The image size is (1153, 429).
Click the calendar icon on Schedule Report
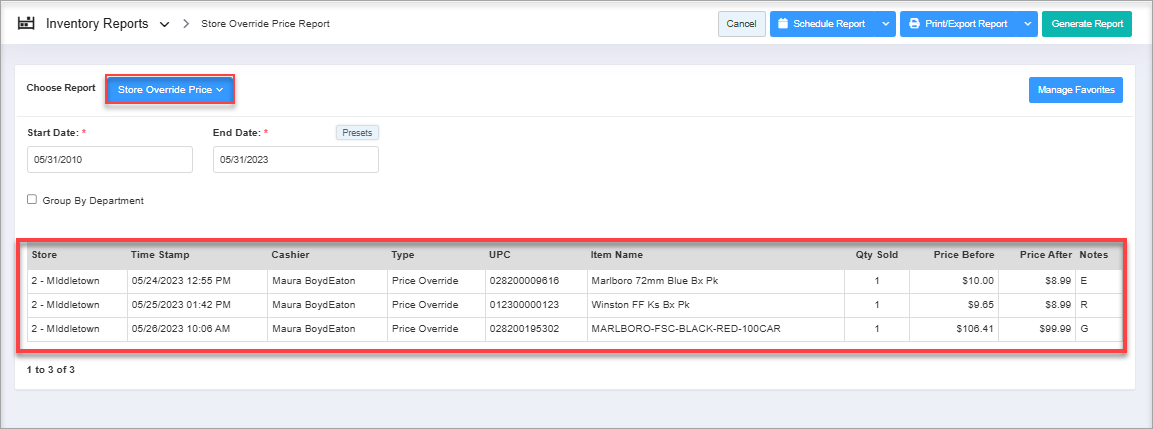(x=783, y=24)
